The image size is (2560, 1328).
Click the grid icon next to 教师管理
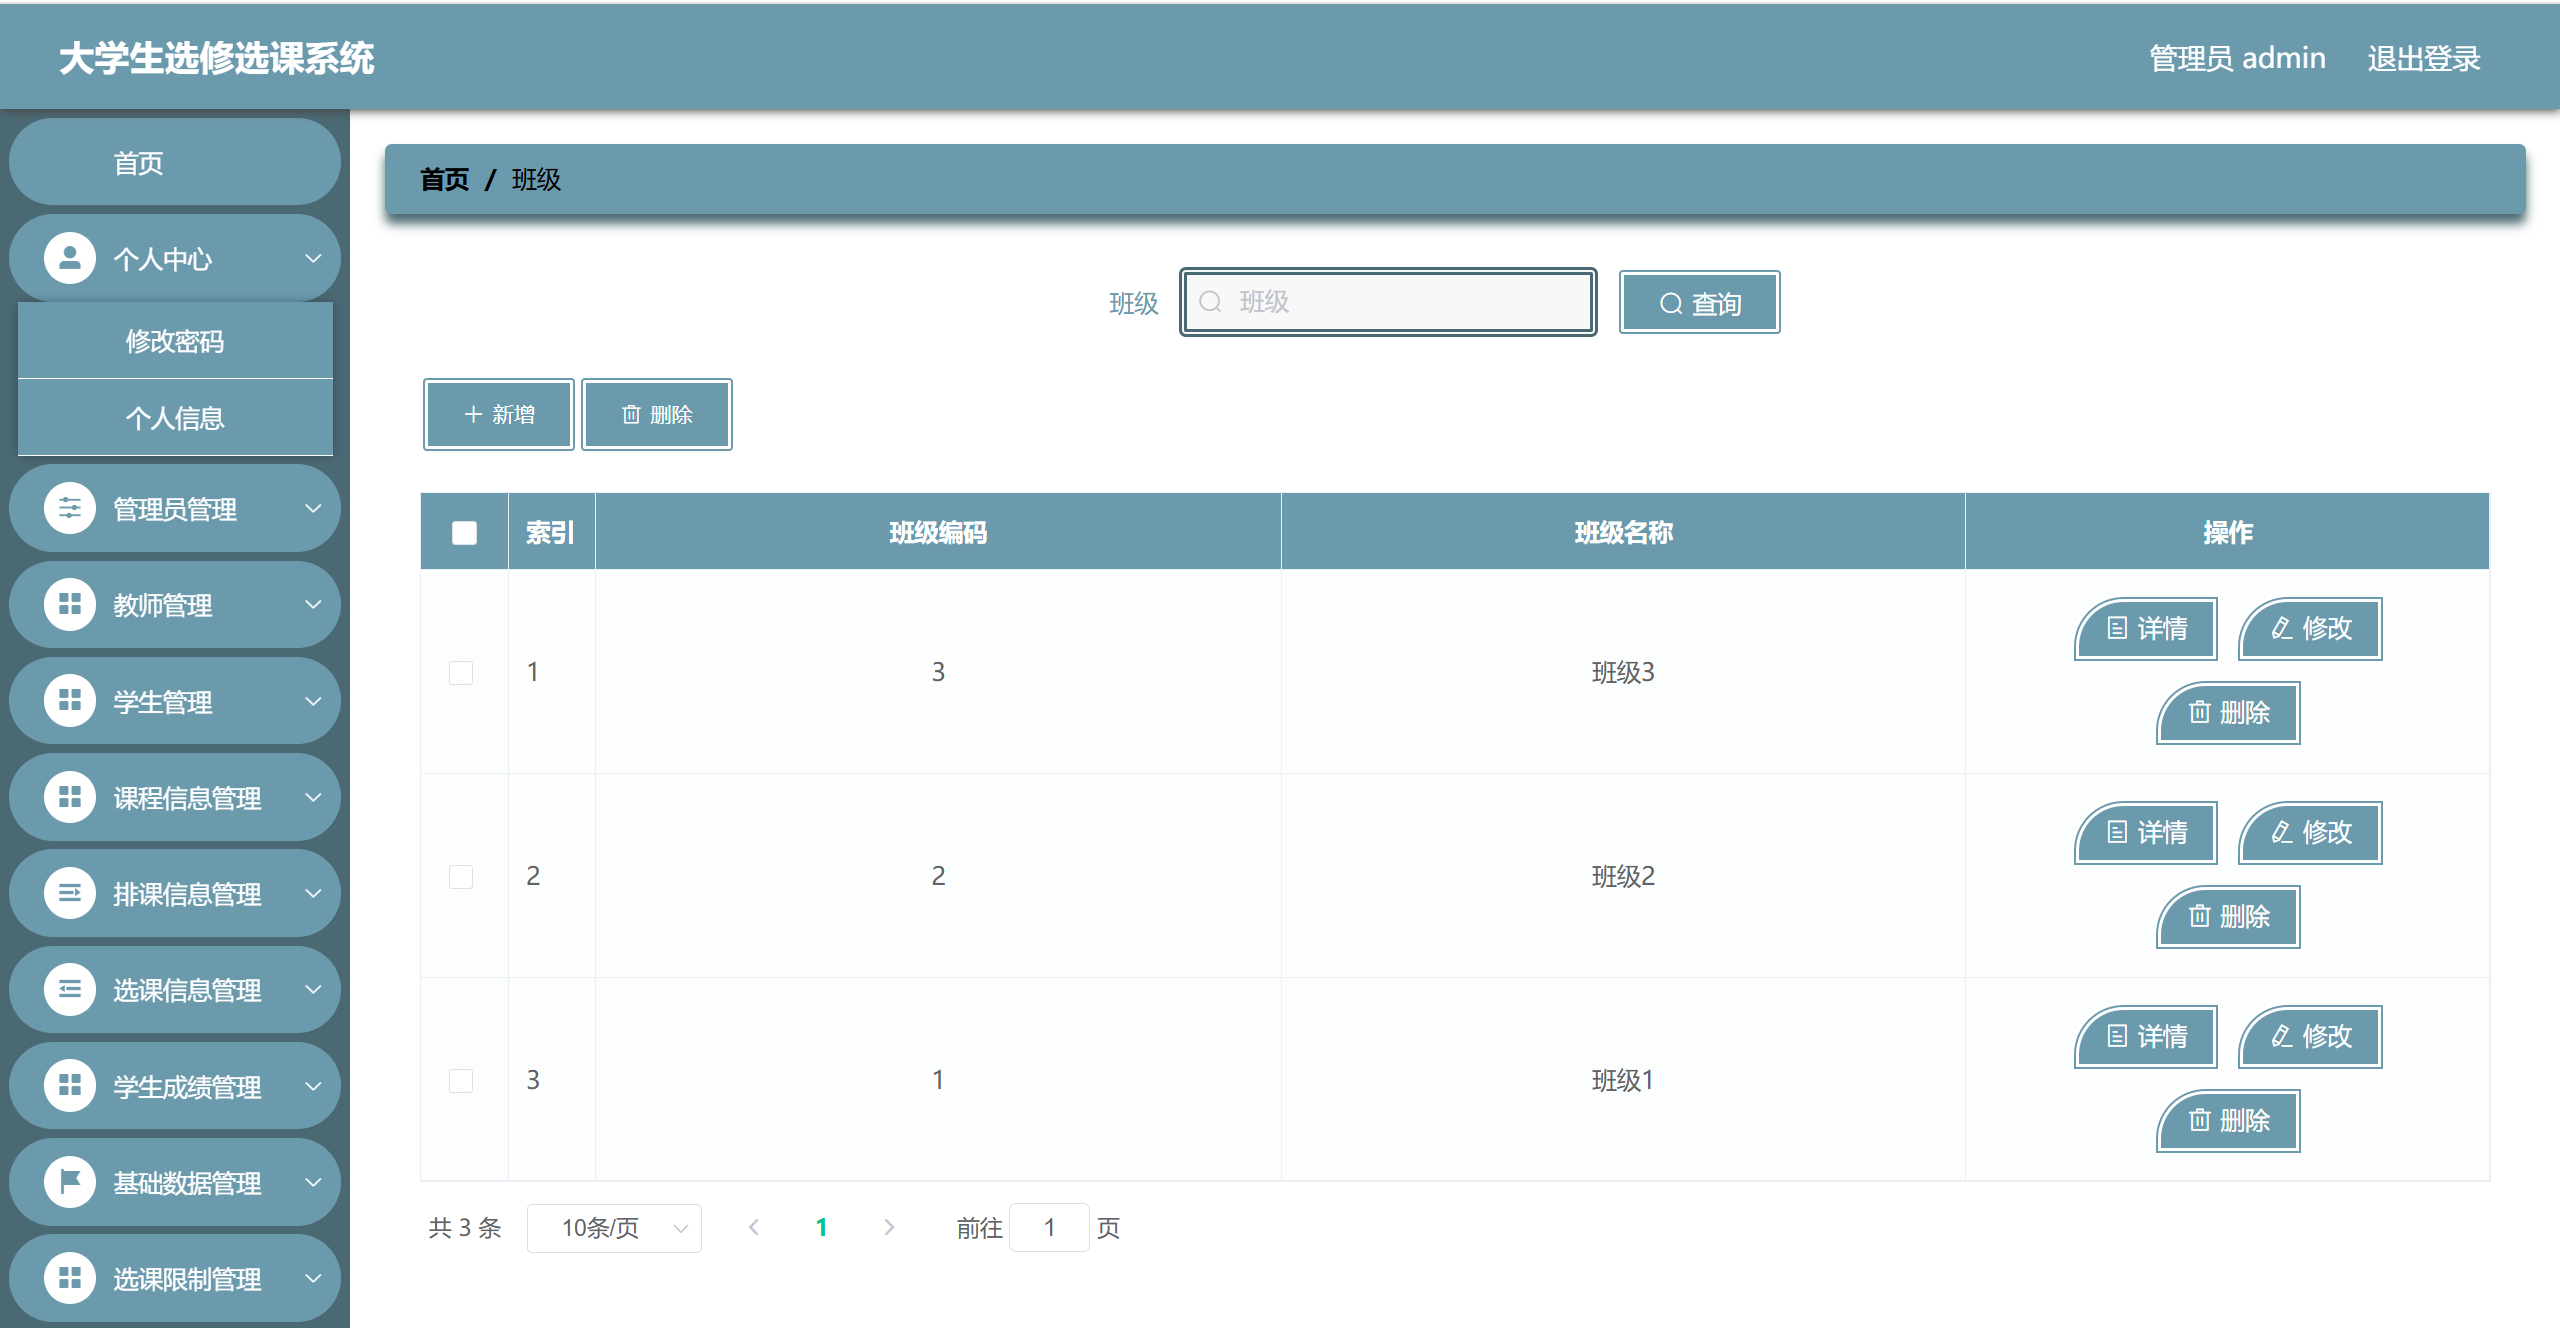pyautogui.click(x=69, y=604)
